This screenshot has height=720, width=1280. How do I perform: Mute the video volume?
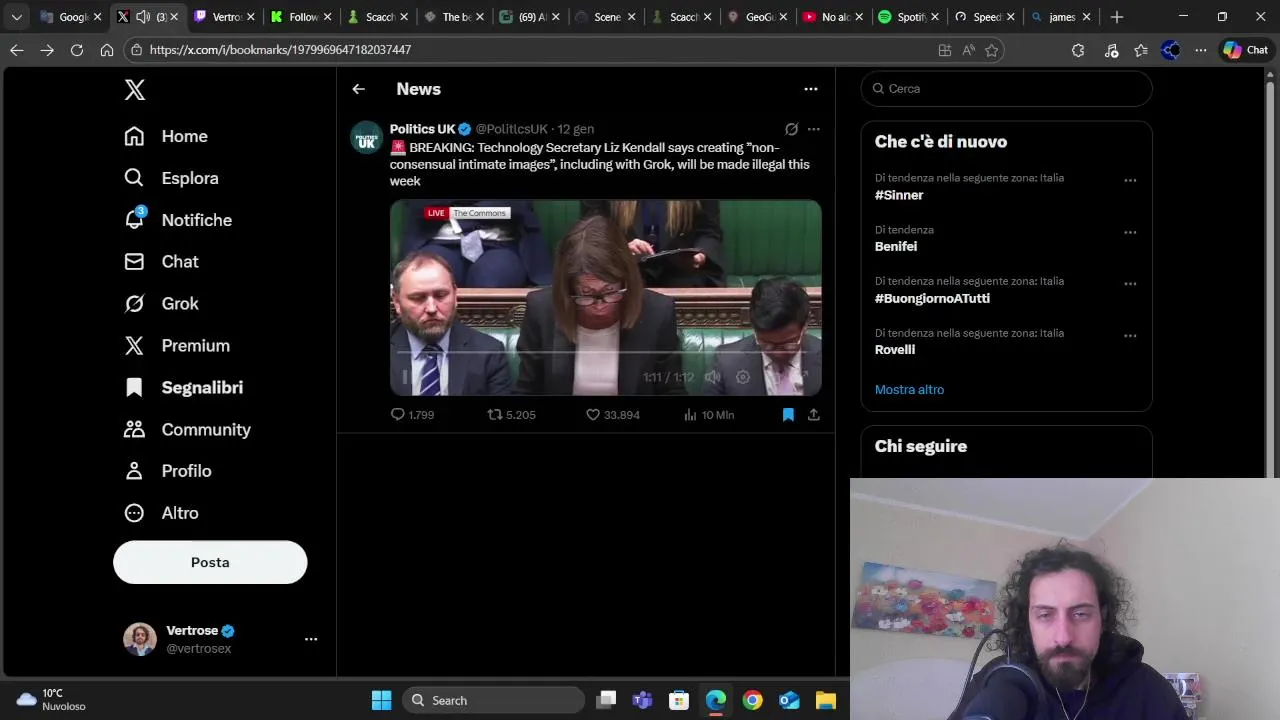[x=712, y=377]
